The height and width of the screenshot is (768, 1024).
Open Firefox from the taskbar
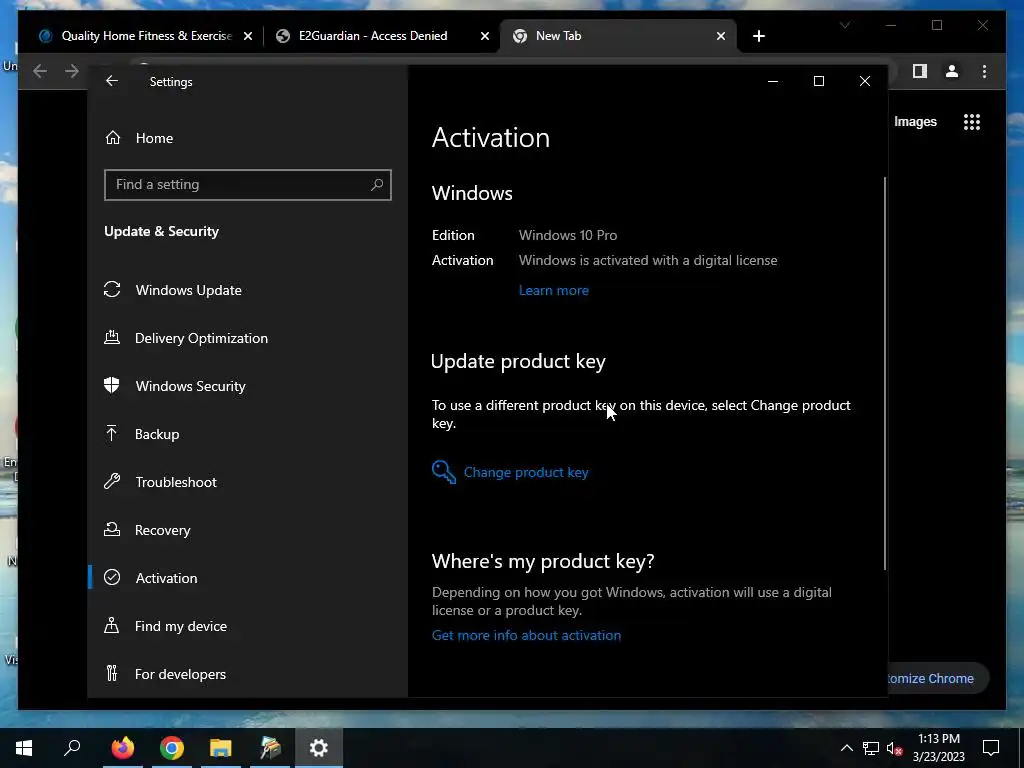point(122,748)
